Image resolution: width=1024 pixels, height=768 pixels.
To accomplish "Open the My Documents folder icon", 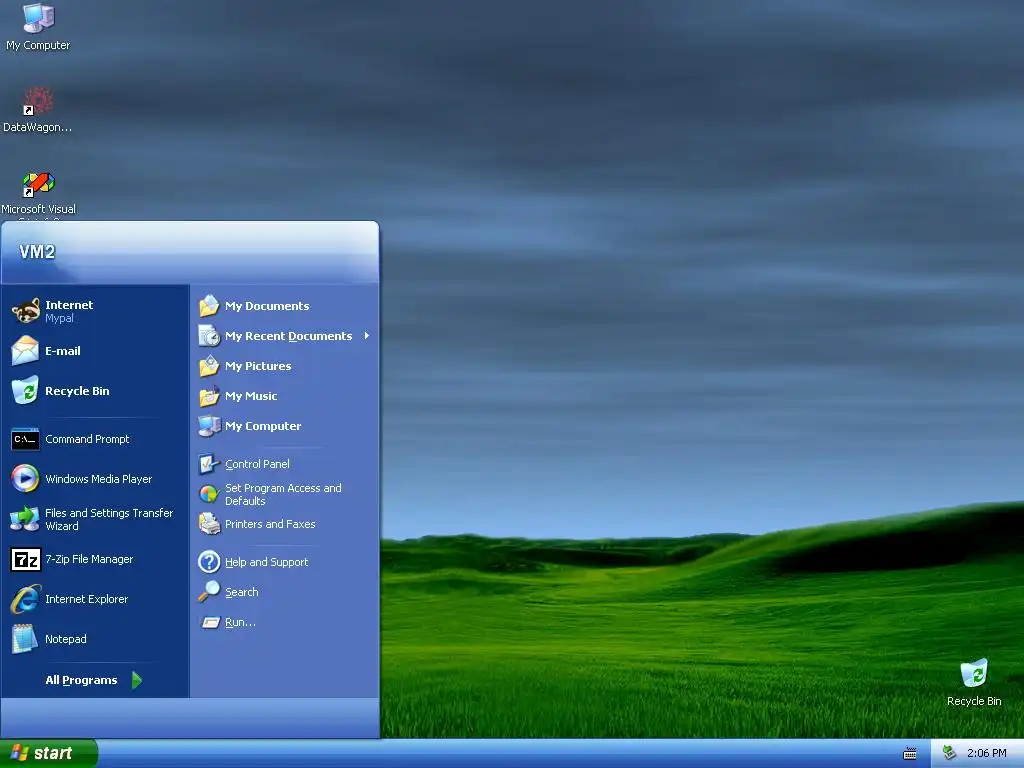I will click(x=209, y=306).
